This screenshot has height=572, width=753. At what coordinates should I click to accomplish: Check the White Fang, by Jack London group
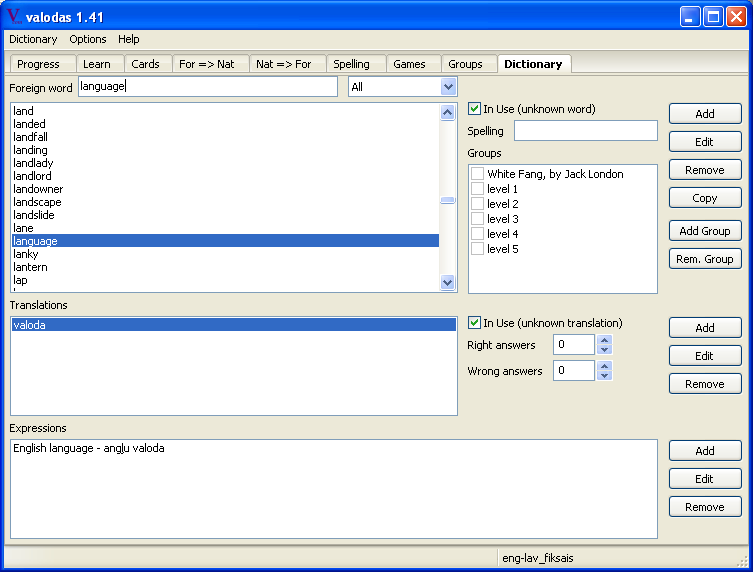coord(478,174)
